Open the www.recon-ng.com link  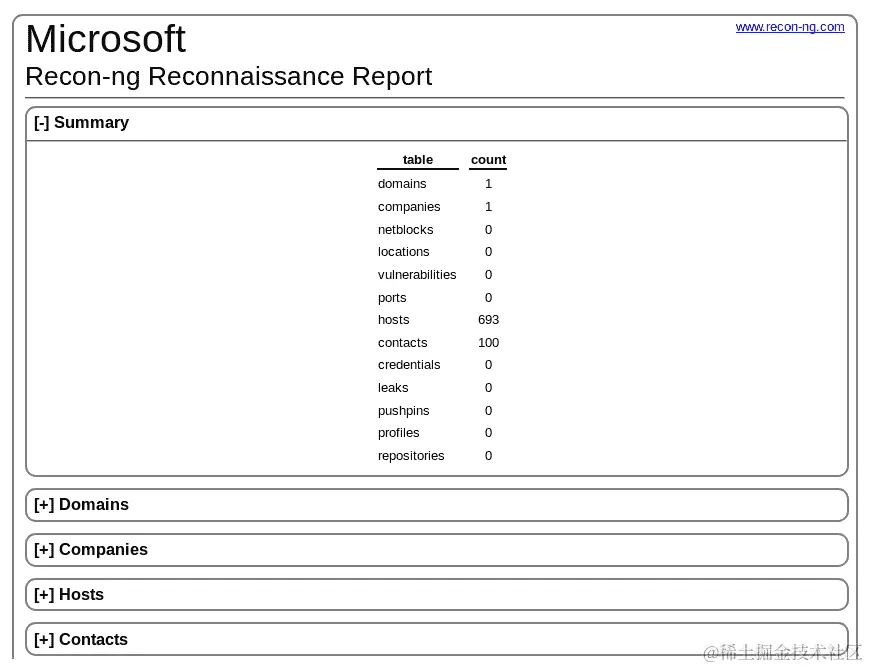(x=790, y=27)
